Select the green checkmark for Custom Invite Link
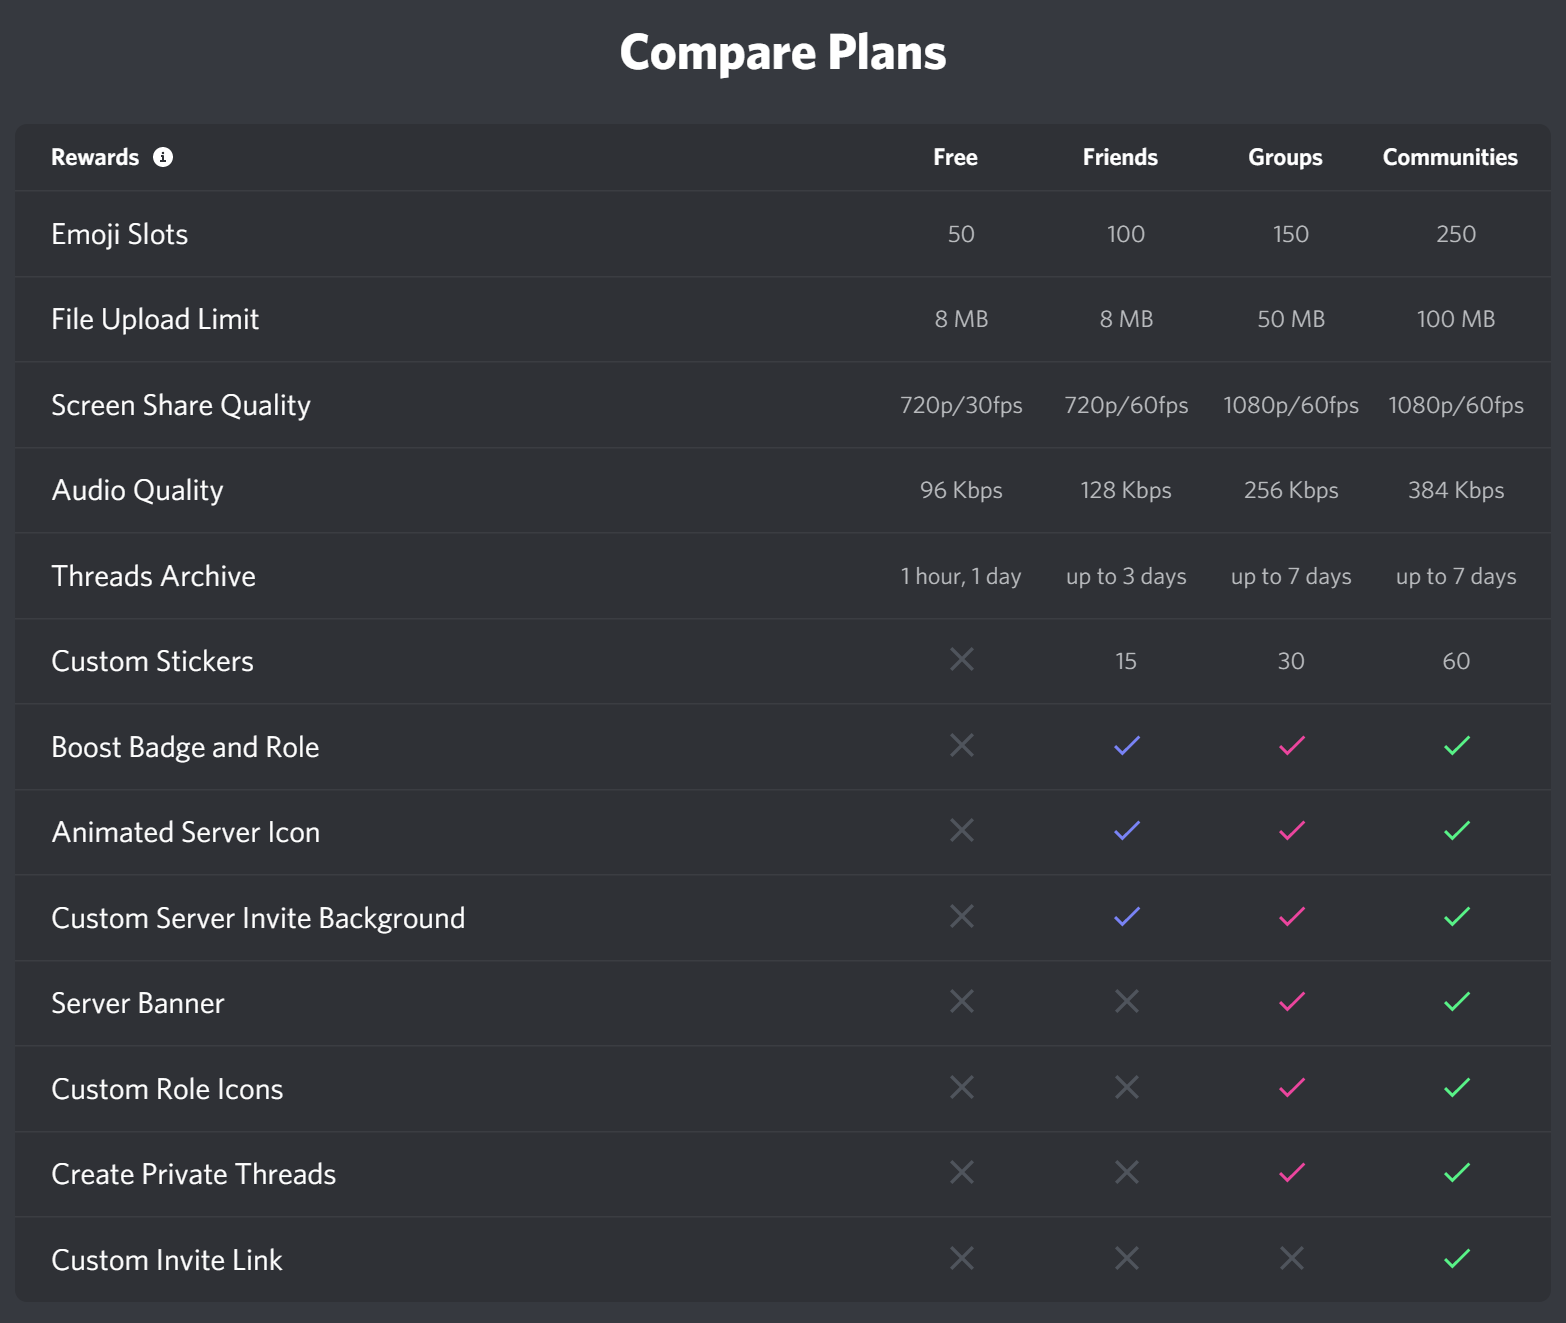 click(x=1456, y=1259)
